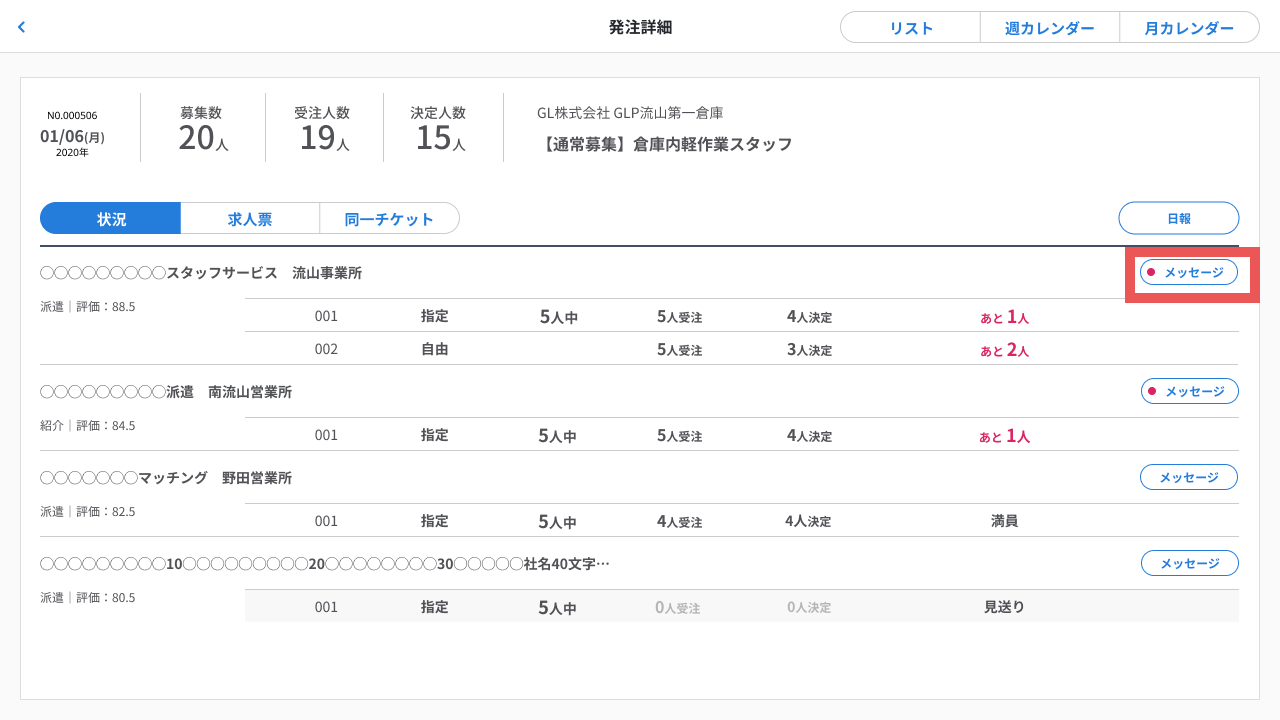Select the 月カレンダー tab
This screenshot has height=720, width=1280.
point(1189,28)
